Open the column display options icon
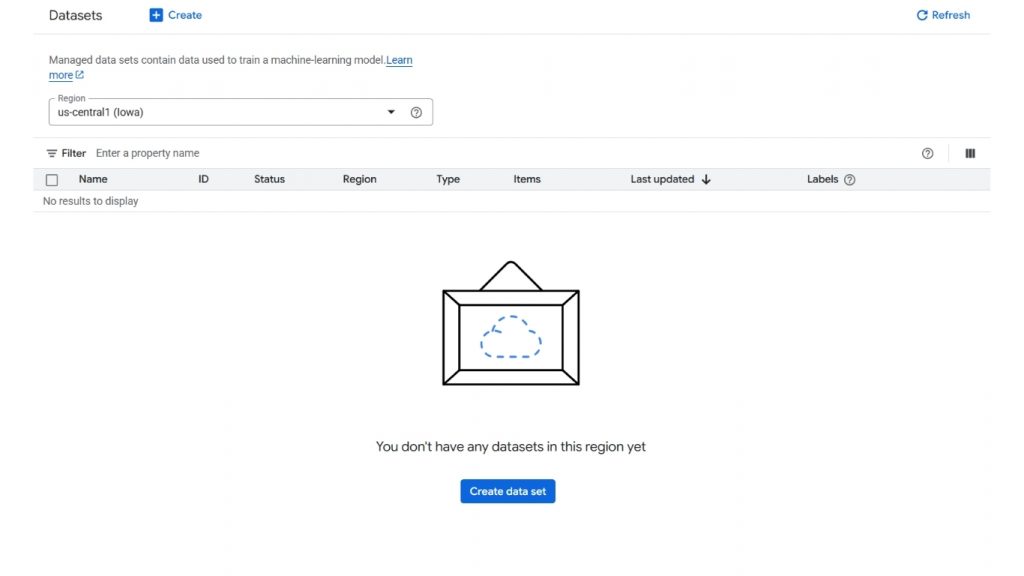 tap(969, 153)
